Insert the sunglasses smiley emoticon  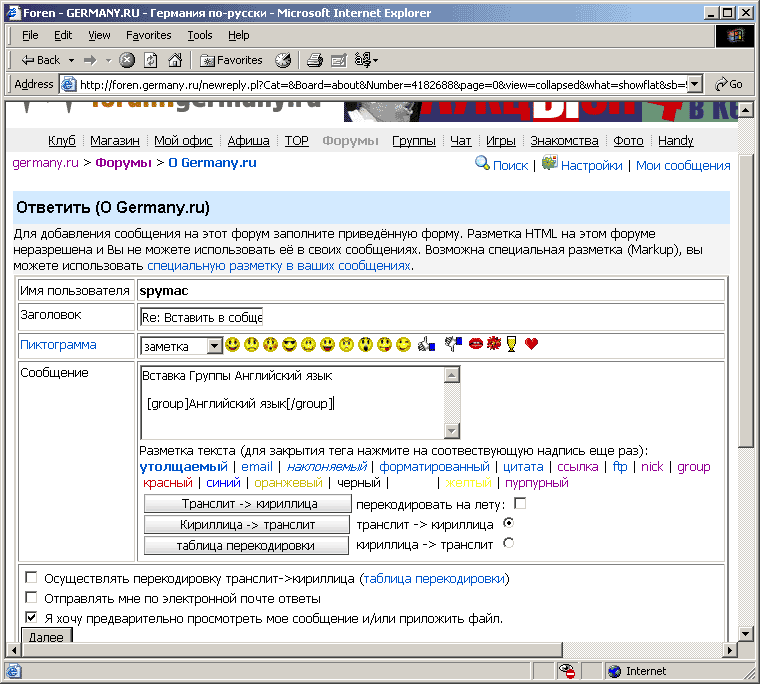point(290,345)
